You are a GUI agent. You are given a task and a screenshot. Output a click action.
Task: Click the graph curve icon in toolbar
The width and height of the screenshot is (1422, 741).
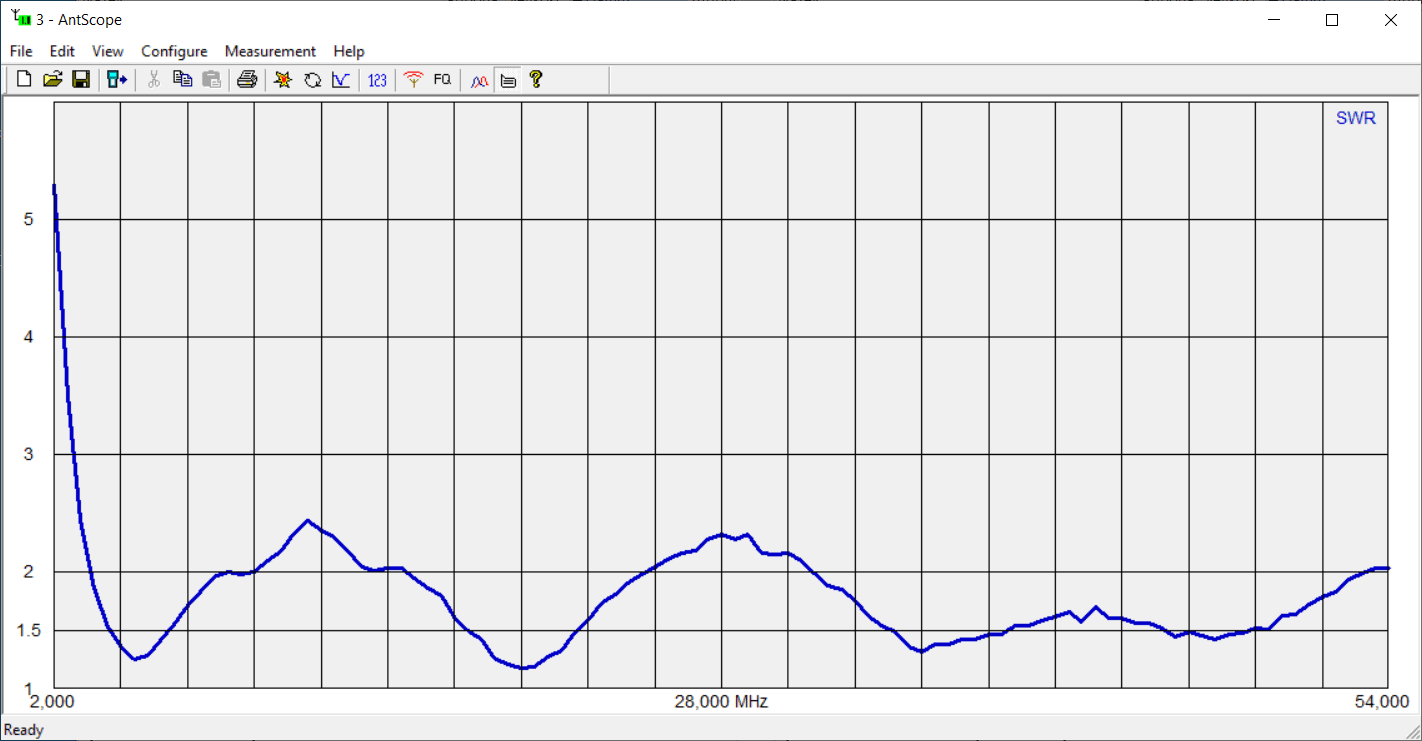tap(341, 80)
